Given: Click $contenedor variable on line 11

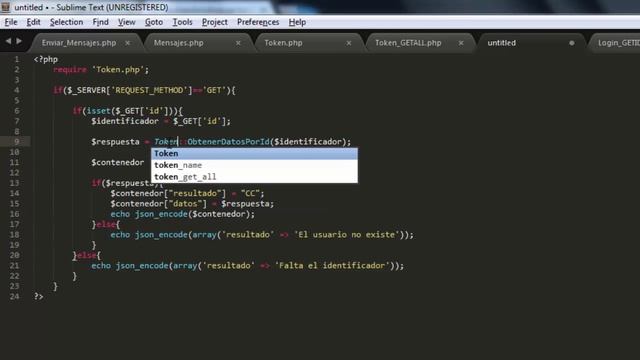Looking at the screenshot, I should point(118,162).
